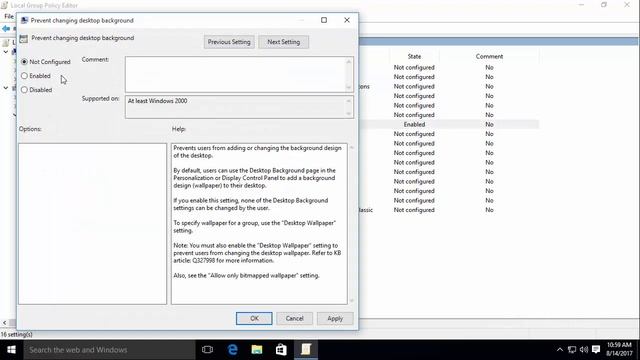This screenshot has width=640, height=360.
Task: Open the File menu in Group Policy Editor
Action: [9, 16]
